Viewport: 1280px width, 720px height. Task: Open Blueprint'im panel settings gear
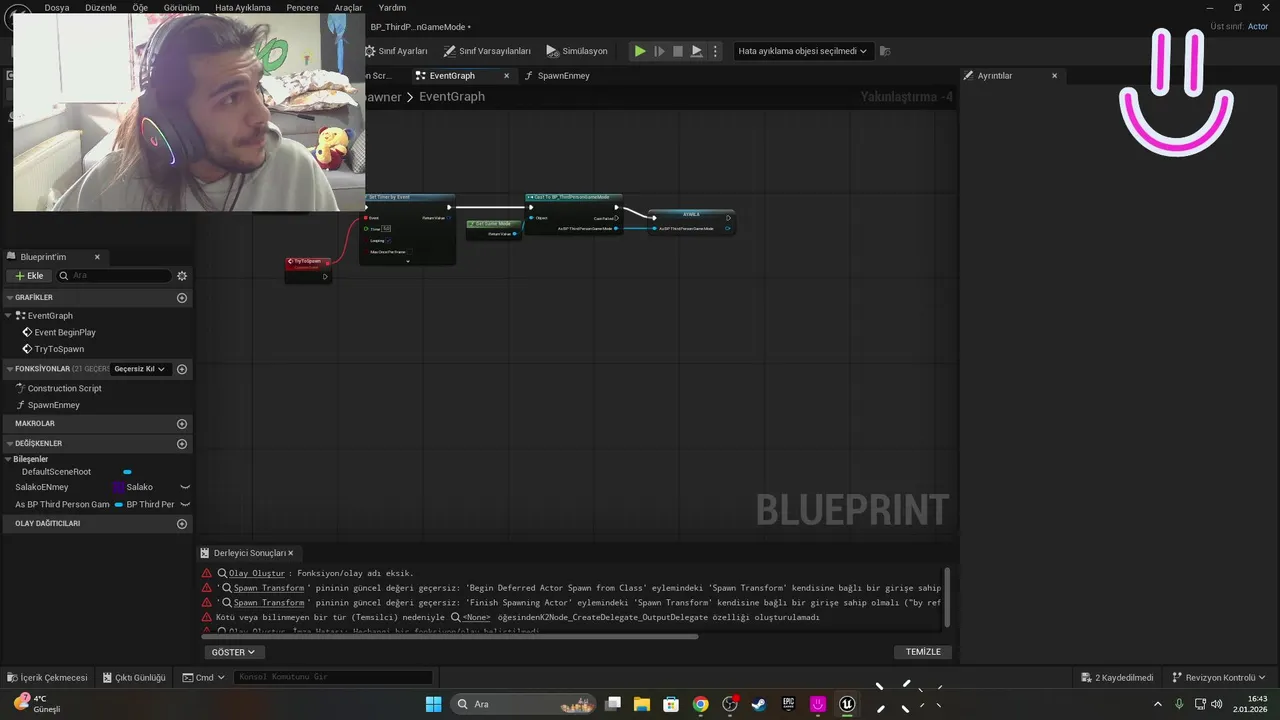[x=182, y=276]
